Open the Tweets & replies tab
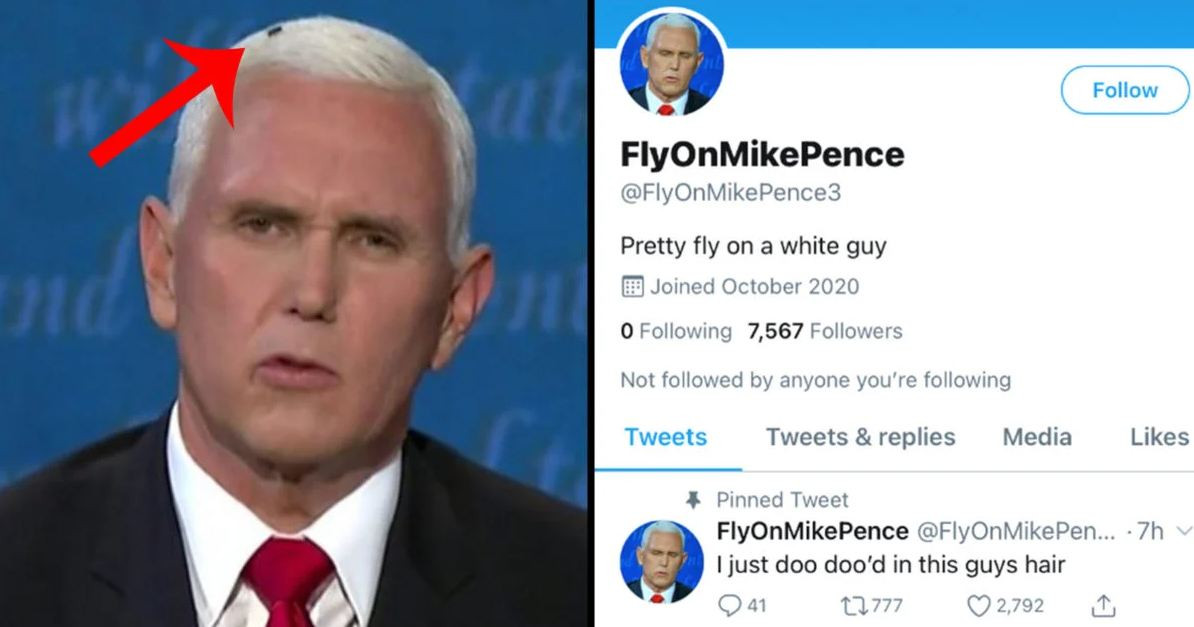 coord(860,437)
